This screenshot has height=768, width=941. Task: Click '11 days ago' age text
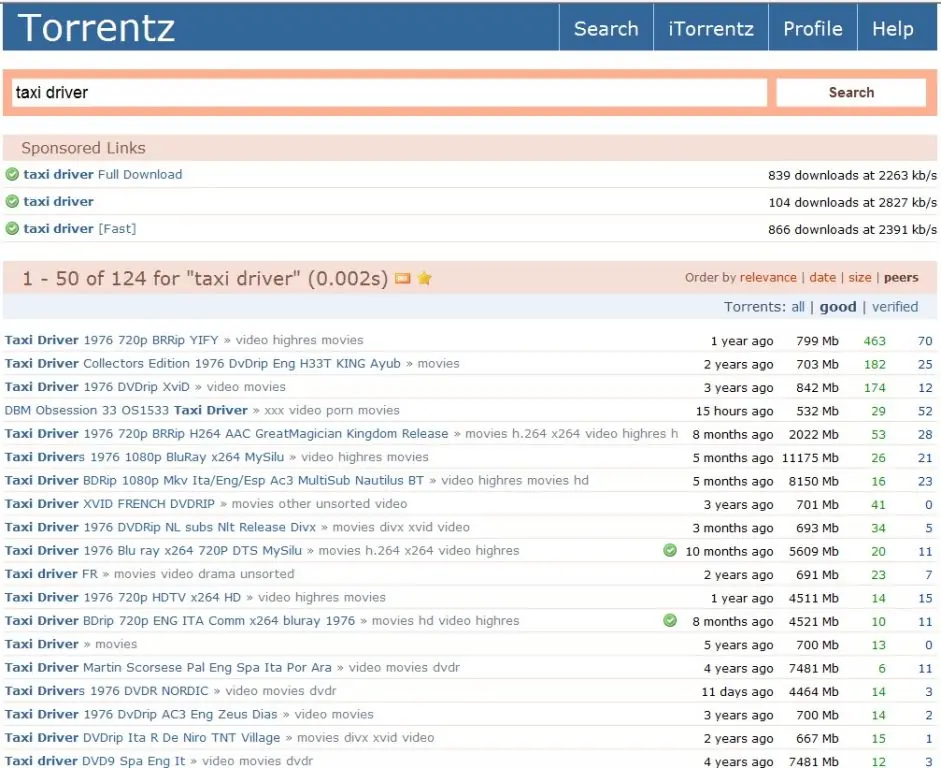[x=738, y=692]
